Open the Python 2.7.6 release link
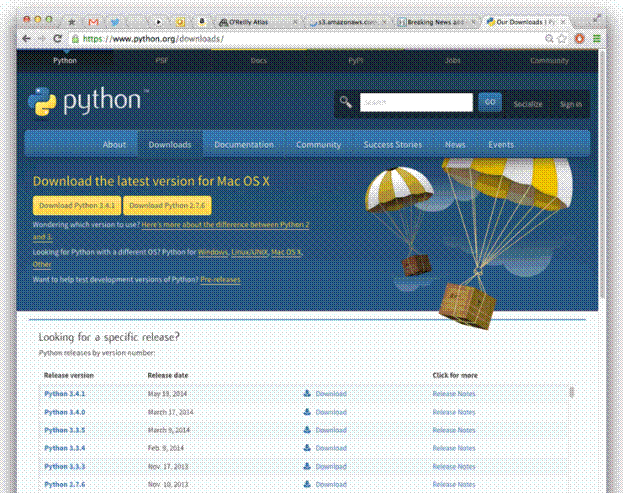 [x=64, y=484]
